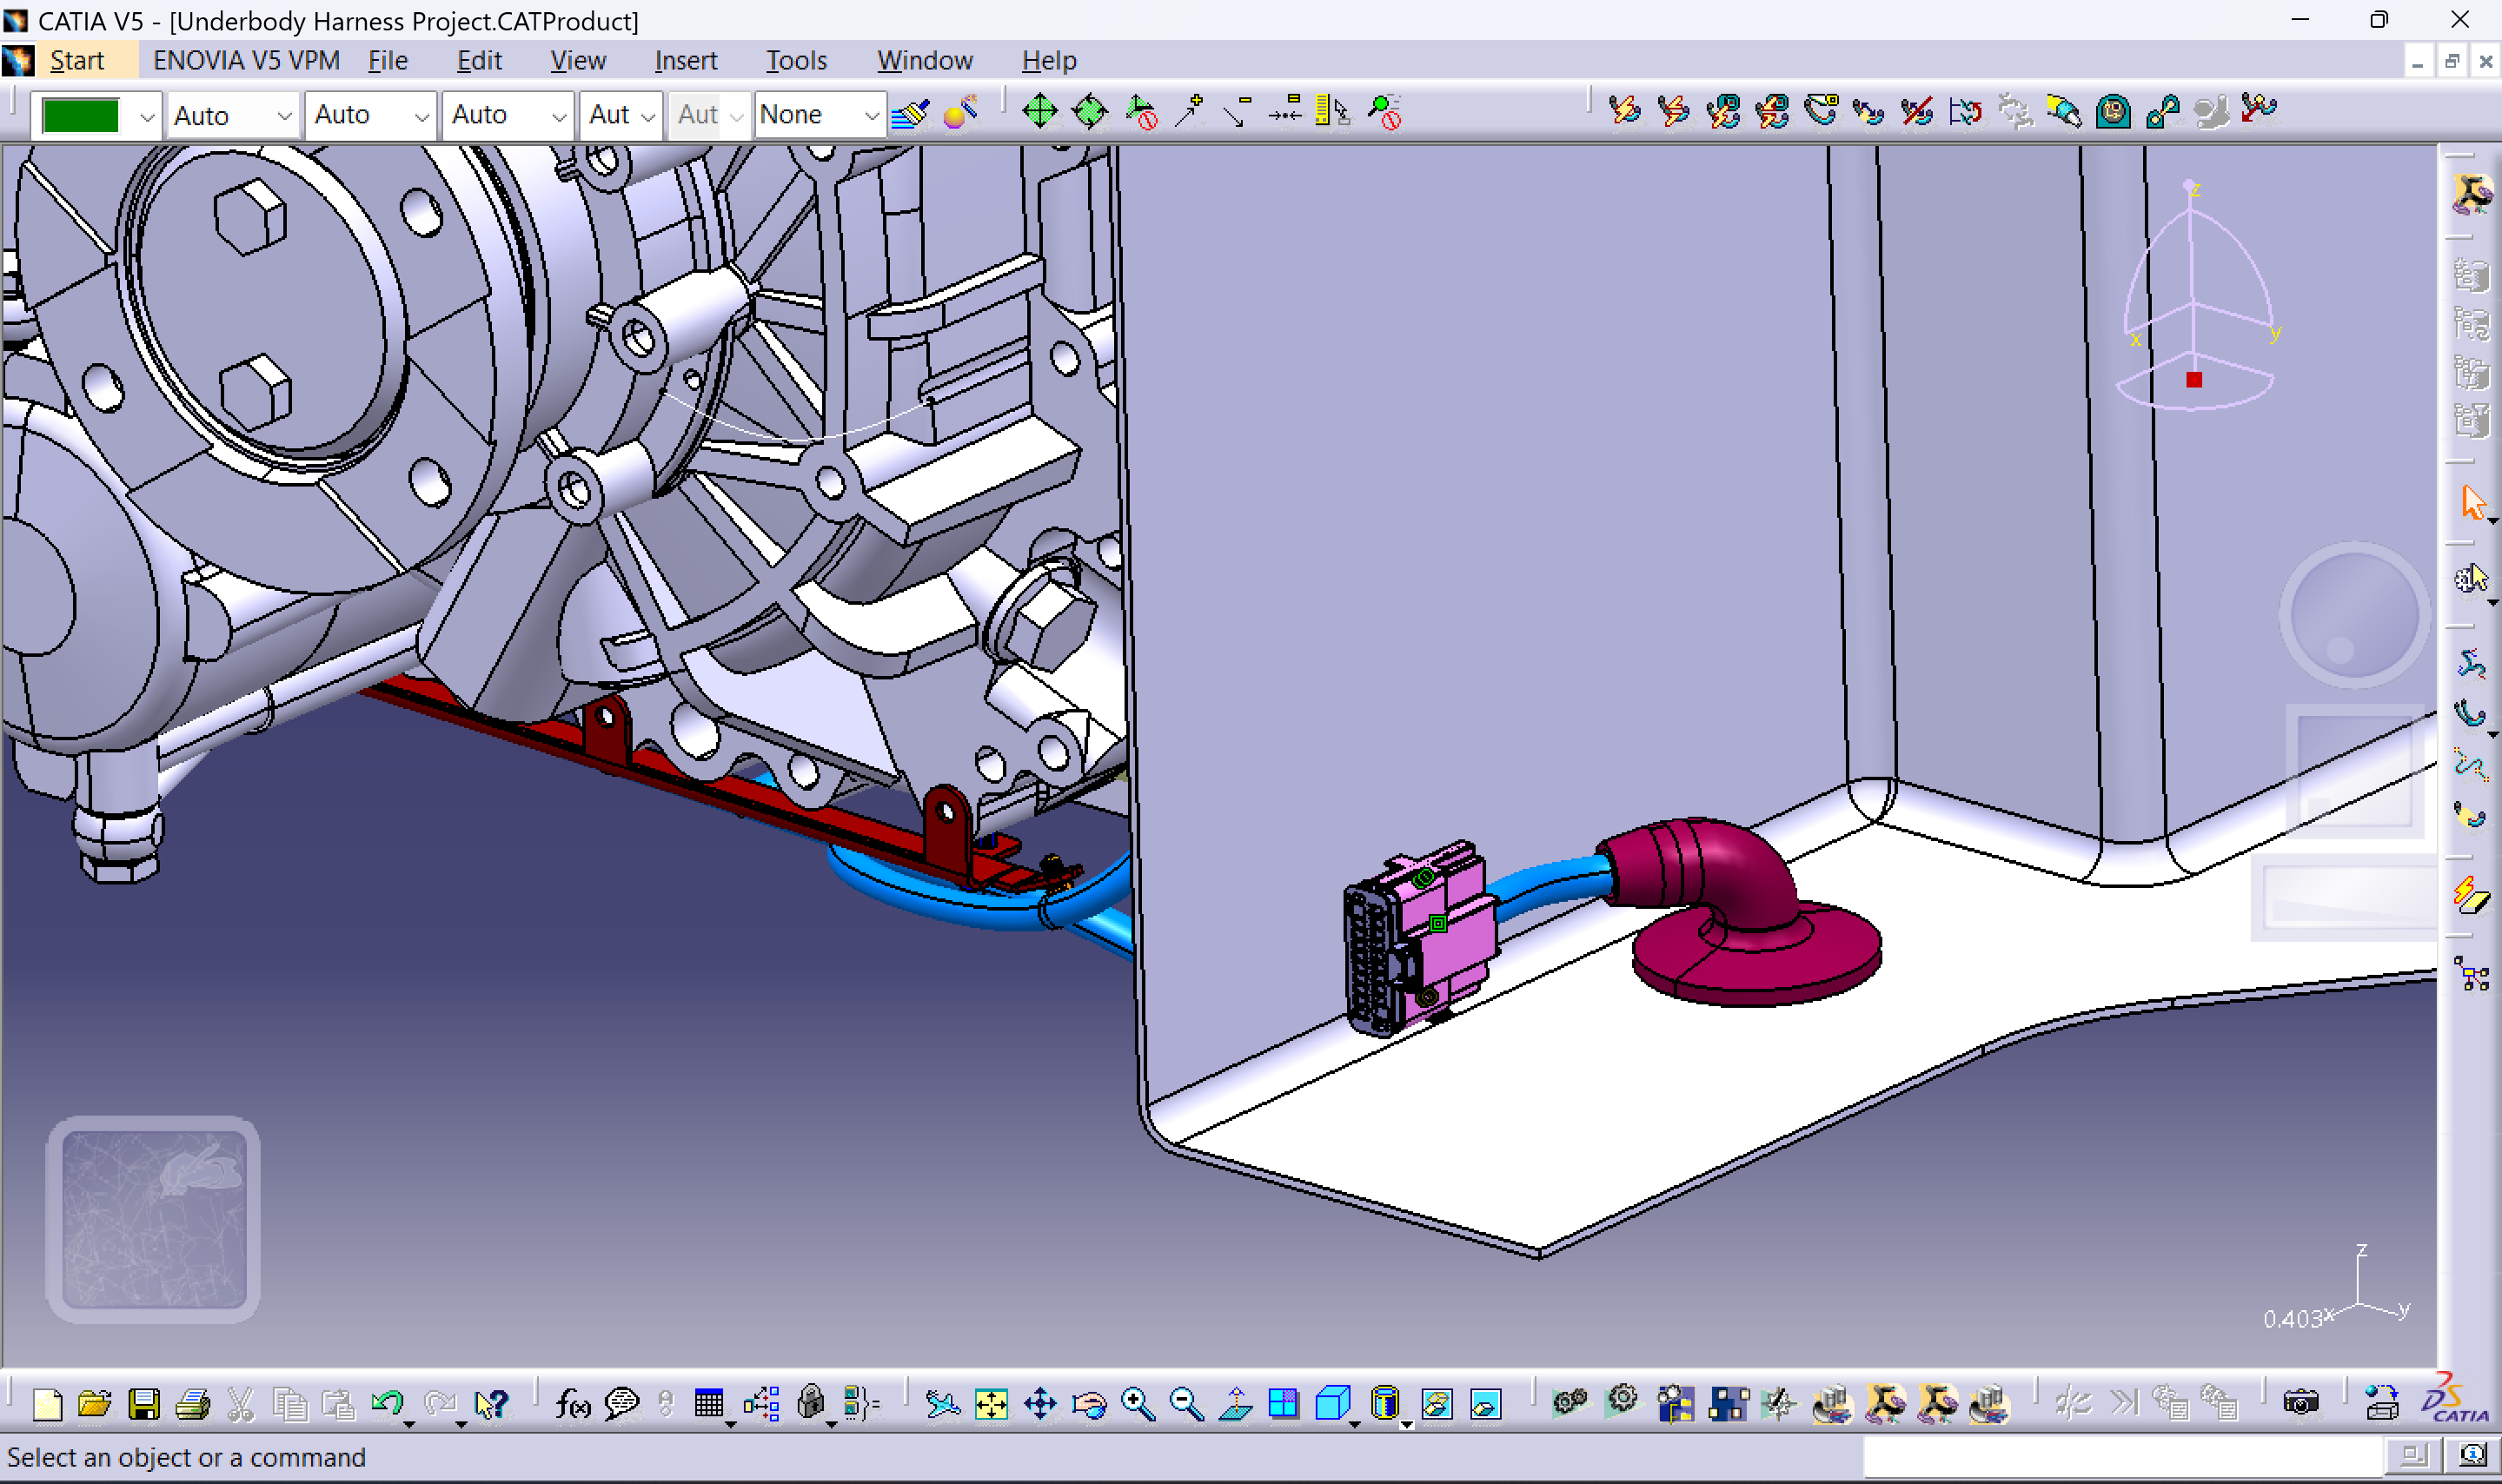
Task: Select the arrow Select tool in right sidebar
Action: 2472,502
